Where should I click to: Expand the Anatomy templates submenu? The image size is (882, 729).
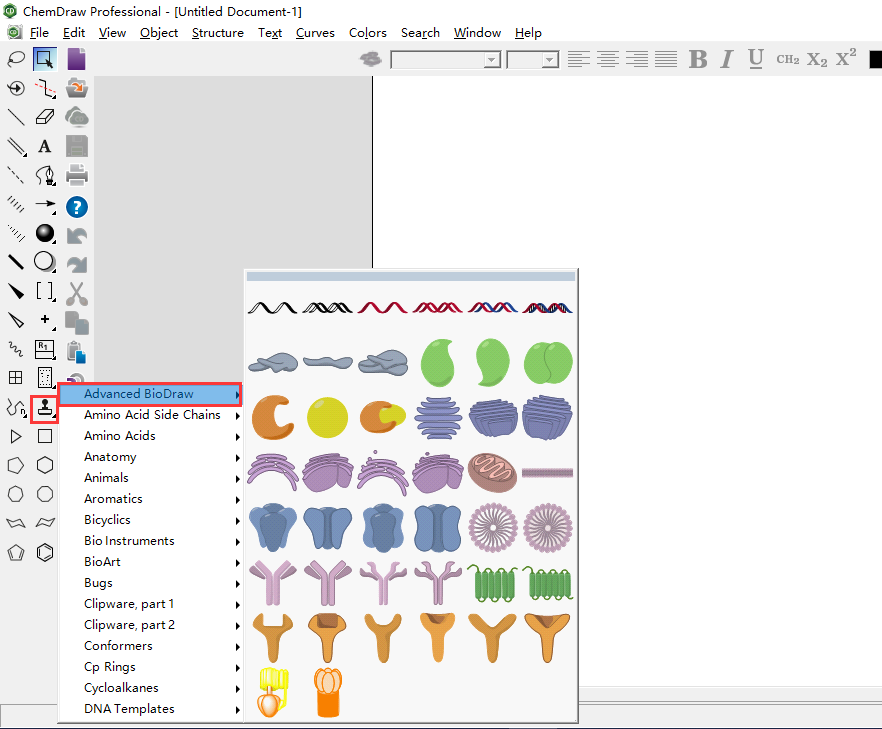click(151, 457)
